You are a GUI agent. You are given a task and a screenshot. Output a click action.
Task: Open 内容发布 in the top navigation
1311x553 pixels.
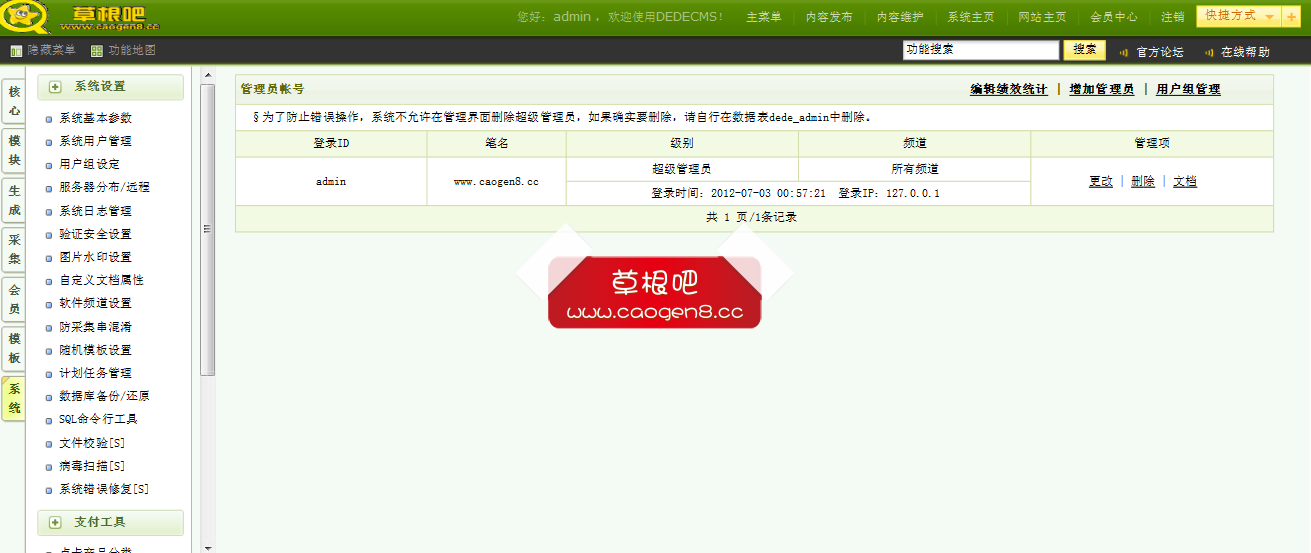point(829,17)
